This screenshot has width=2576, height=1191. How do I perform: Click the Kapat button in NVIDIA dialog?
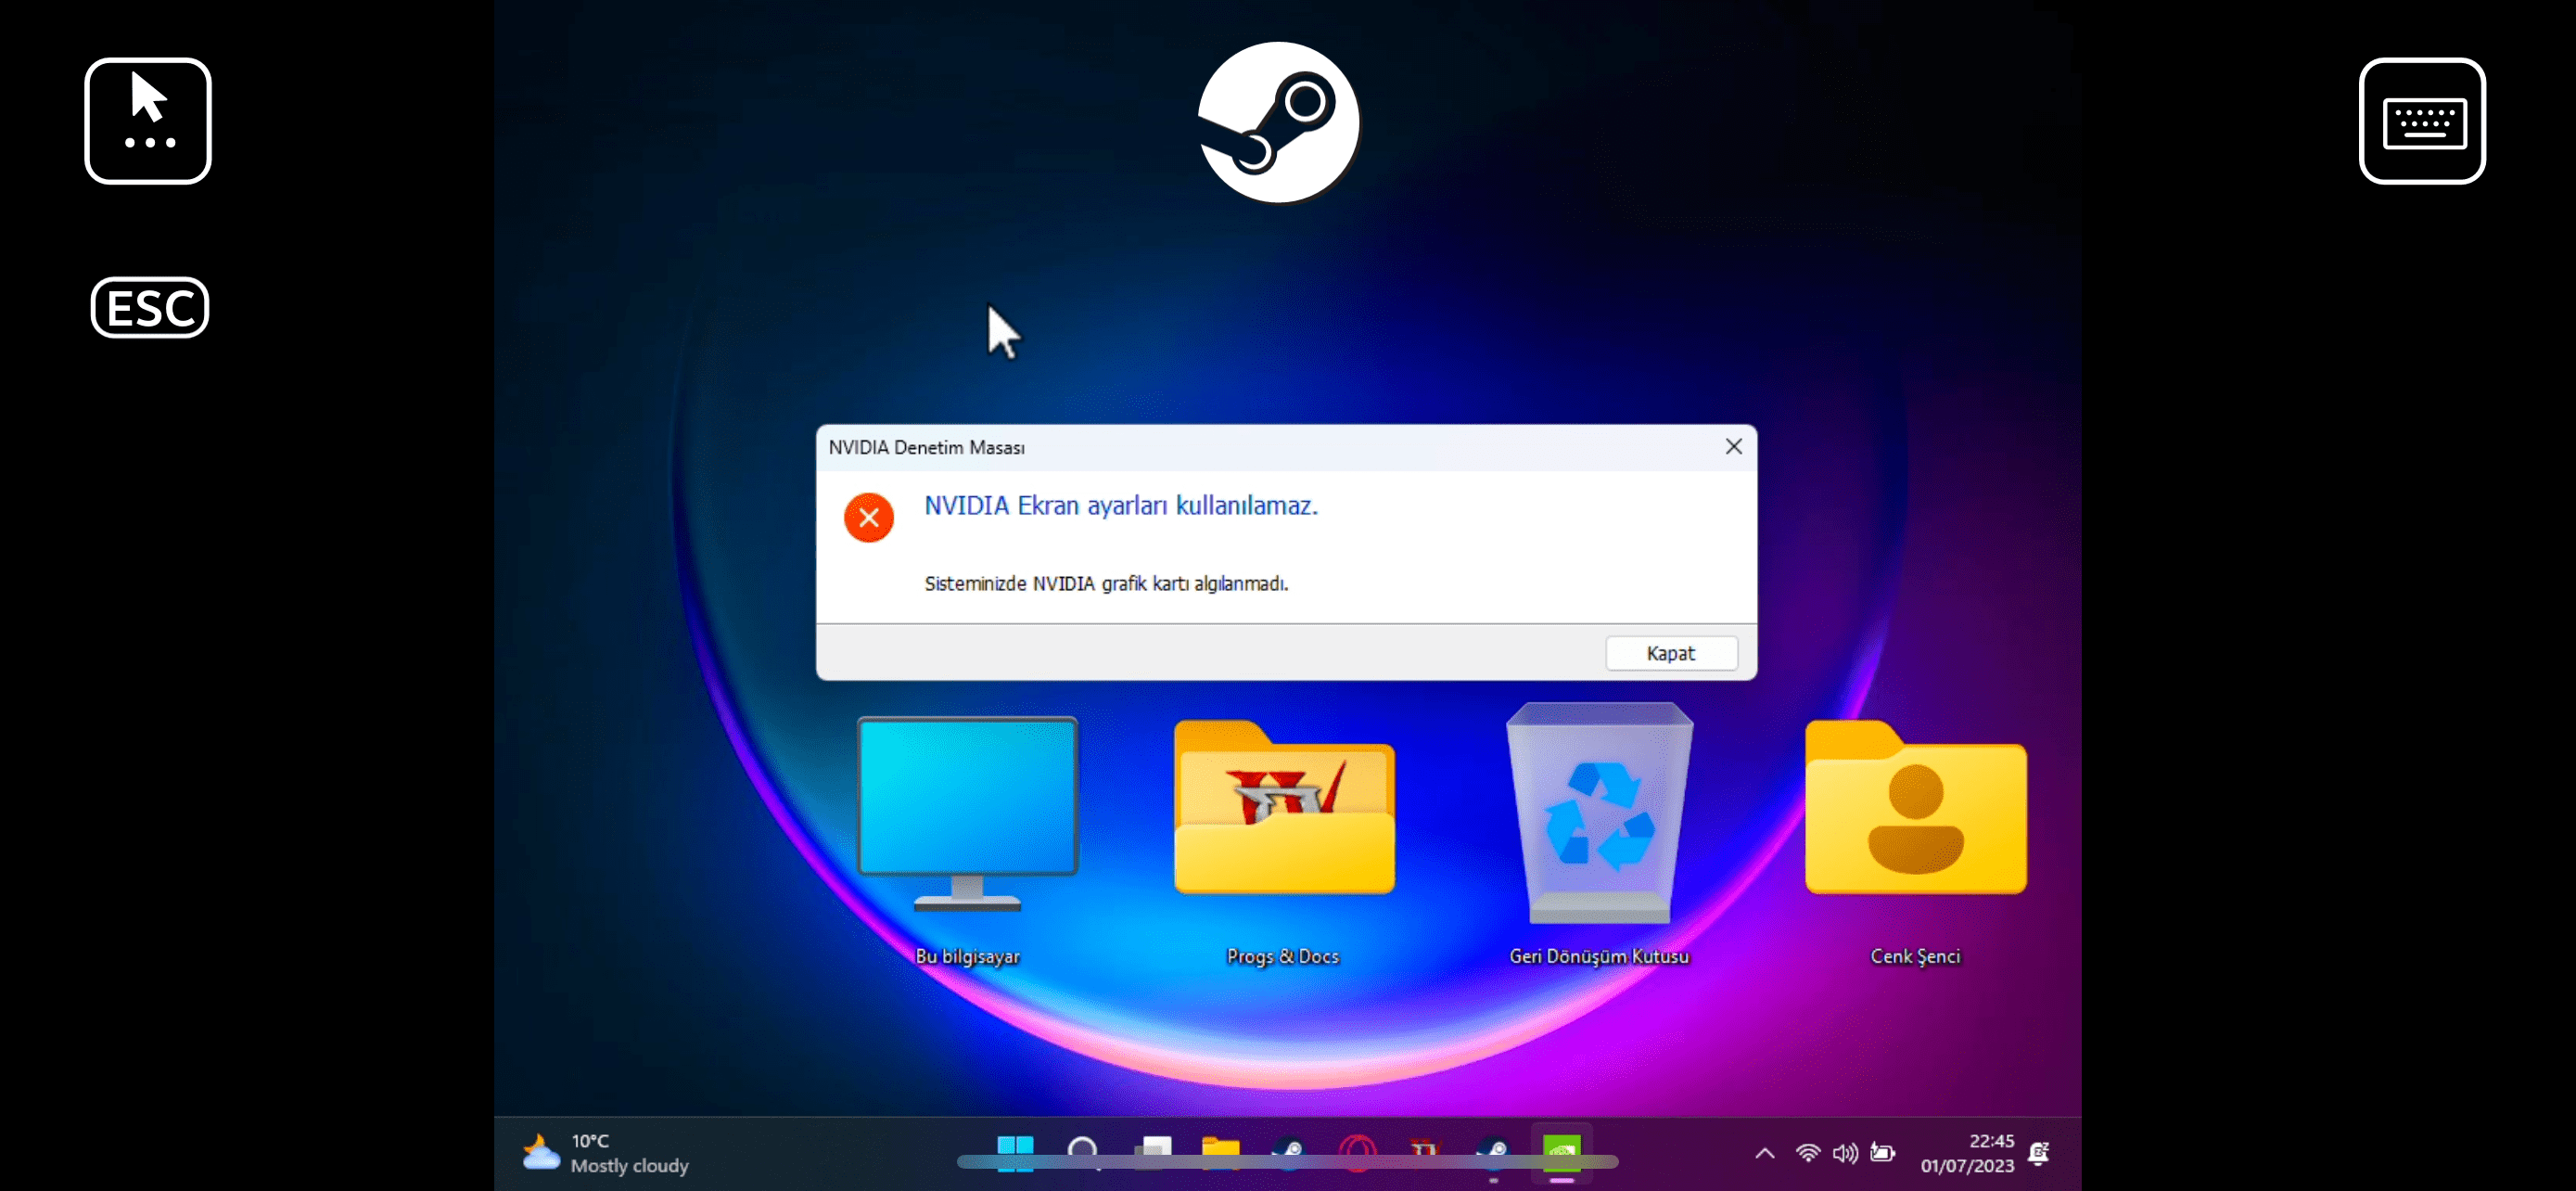[x=1671, y=653]
